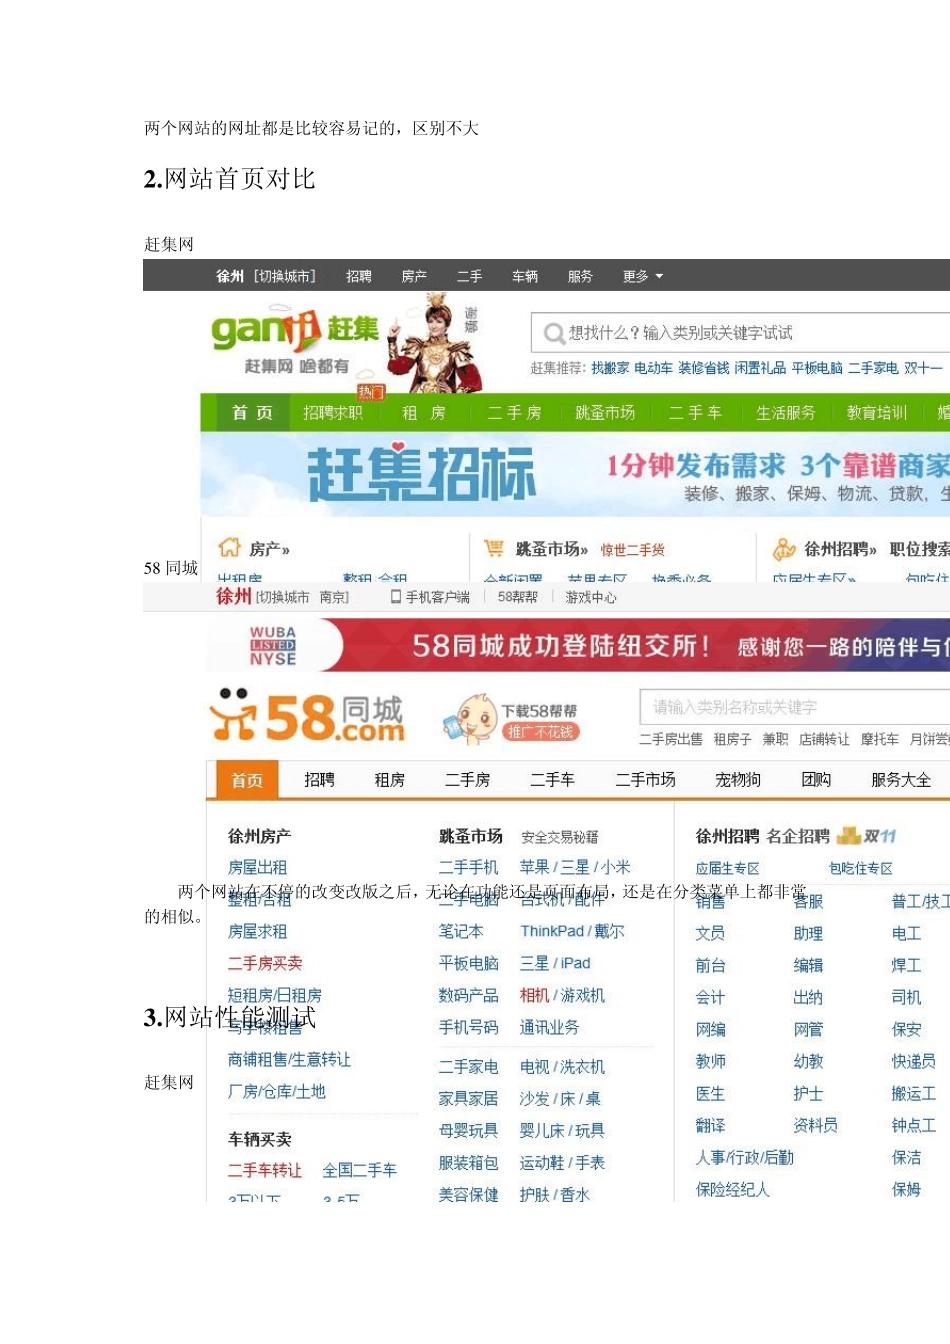Open the 租房 tab in Ganji green nav
This screenshot has width=950, height=1344.
(x=423, y=412)
